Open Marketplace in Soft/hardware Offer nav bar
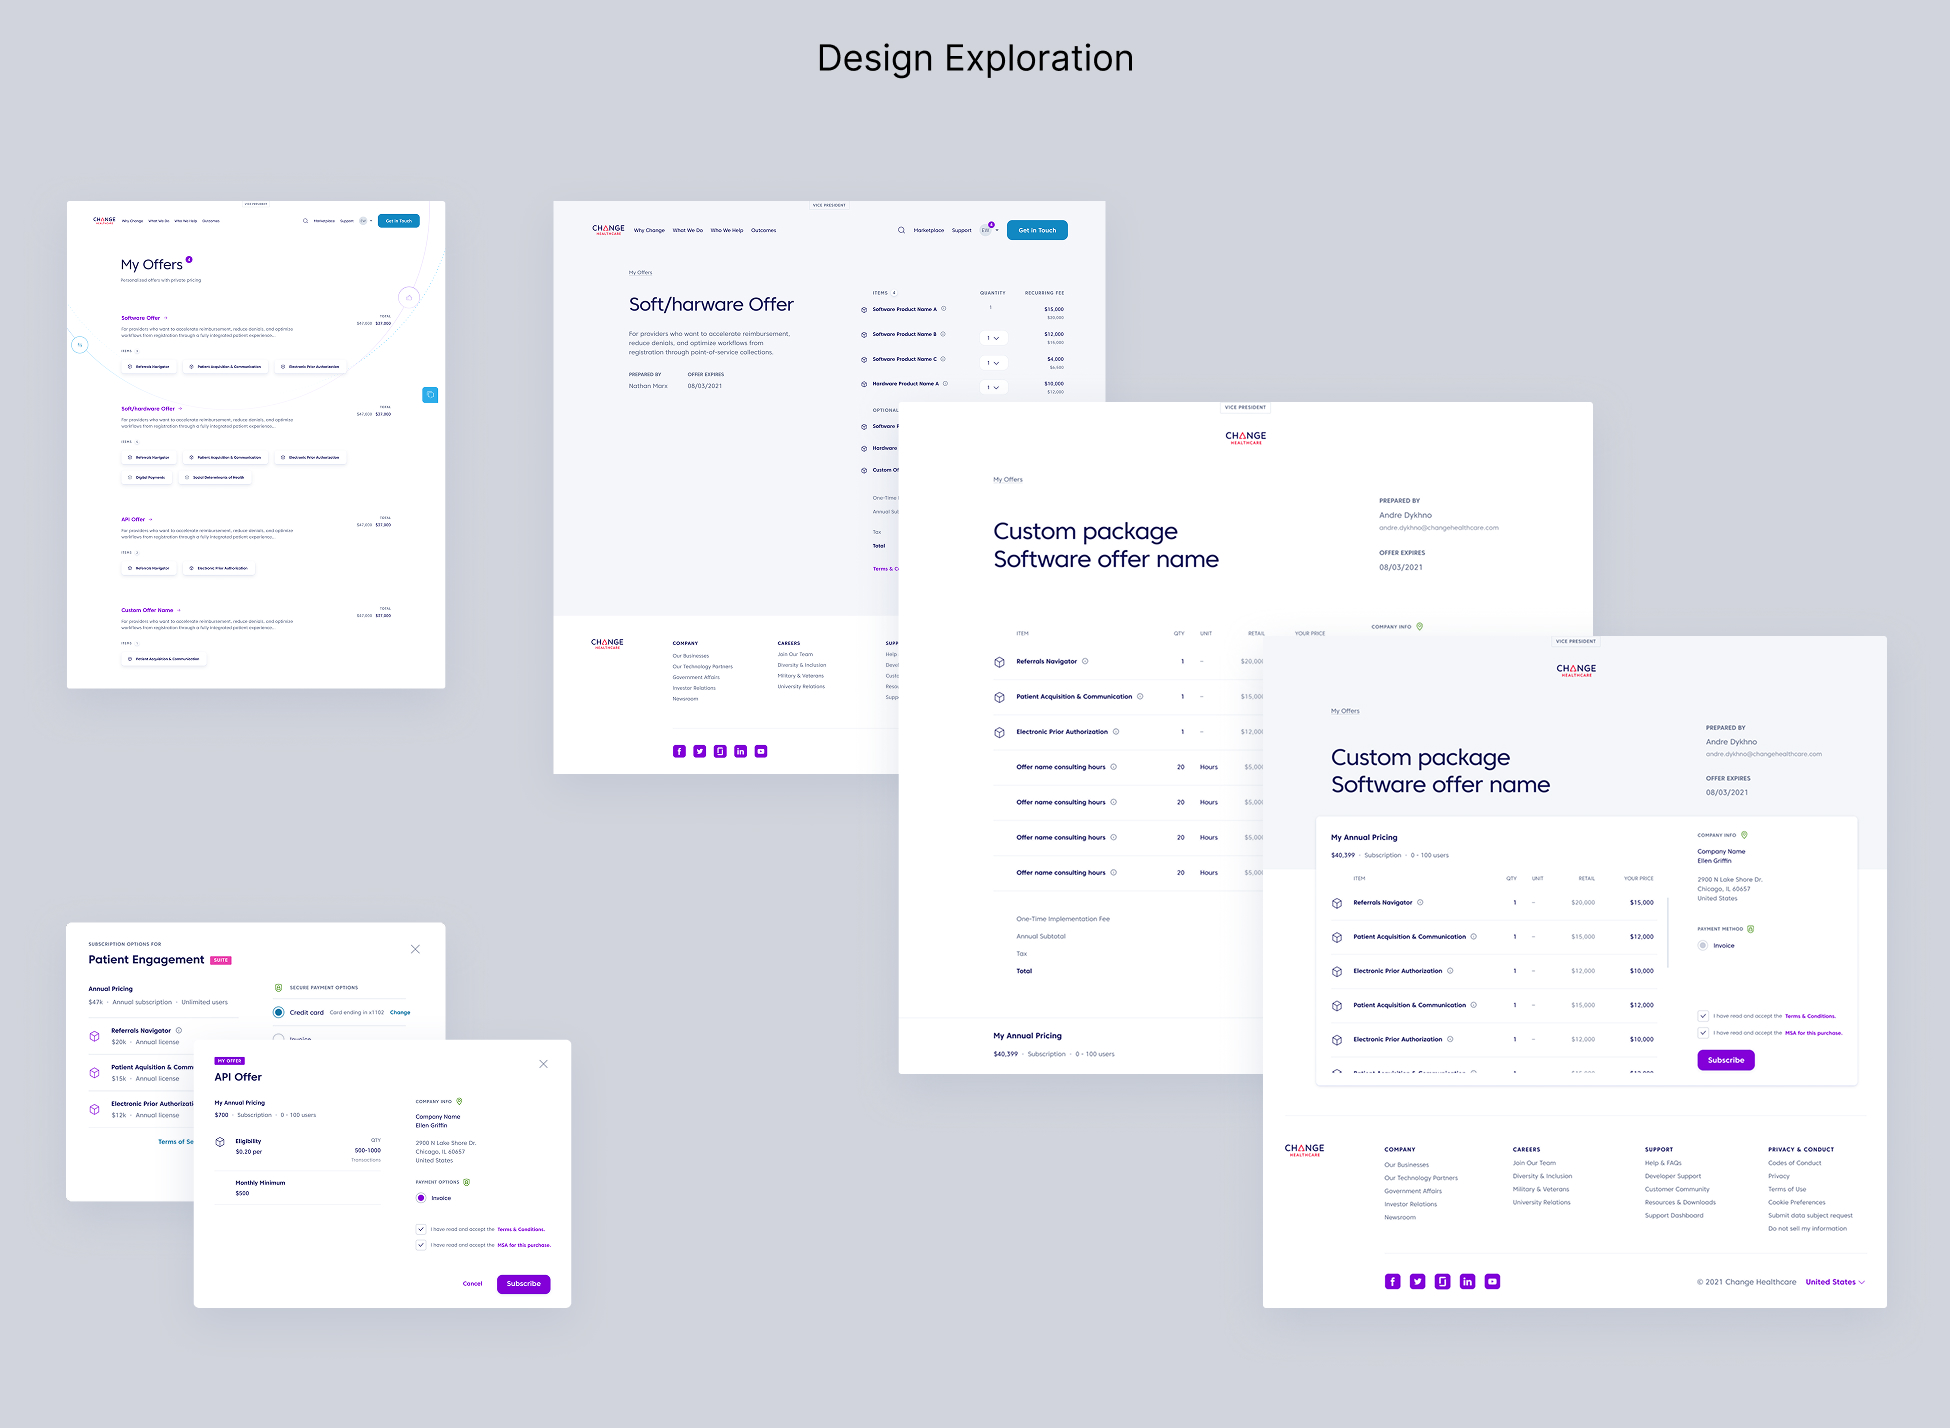The image size is (1950, 1428). 928,230
